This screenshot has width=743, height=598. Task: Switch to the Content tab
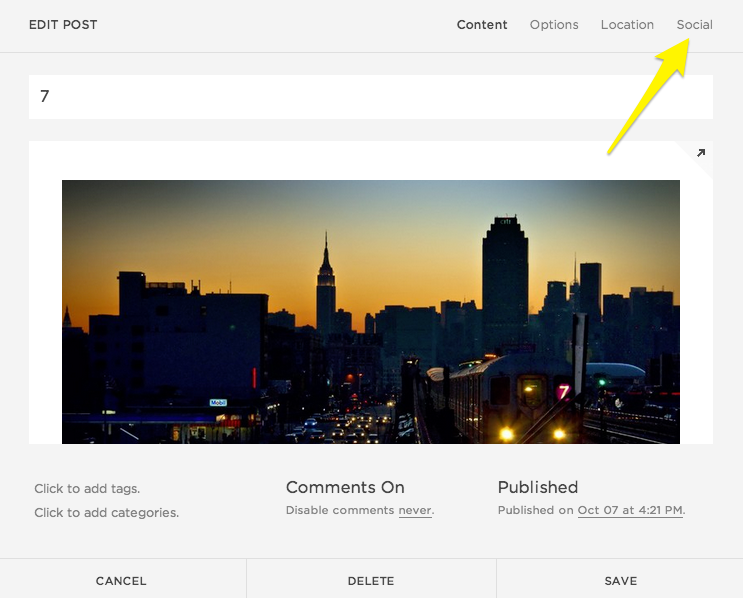coord(482,25)
